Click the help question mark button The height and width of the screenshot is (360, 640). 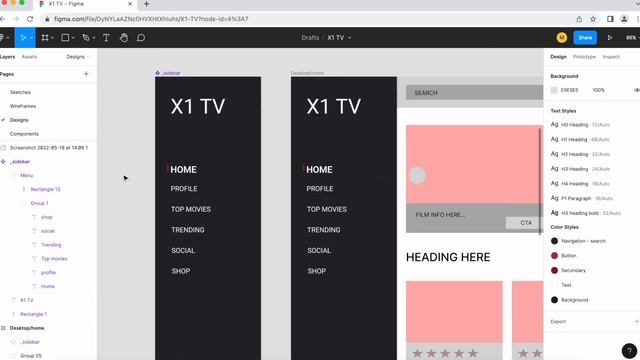(x=629, y=351)
